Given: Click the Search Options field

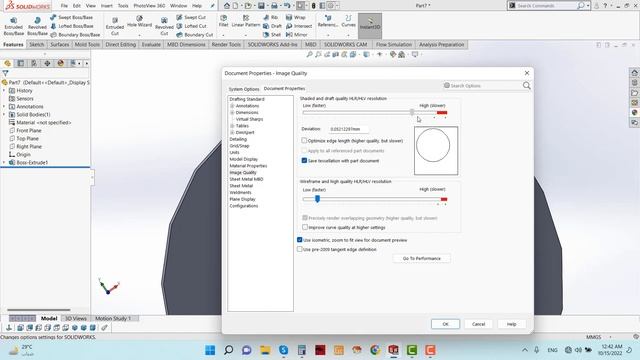Looking at the screenshot, I should tap(482, 86).
